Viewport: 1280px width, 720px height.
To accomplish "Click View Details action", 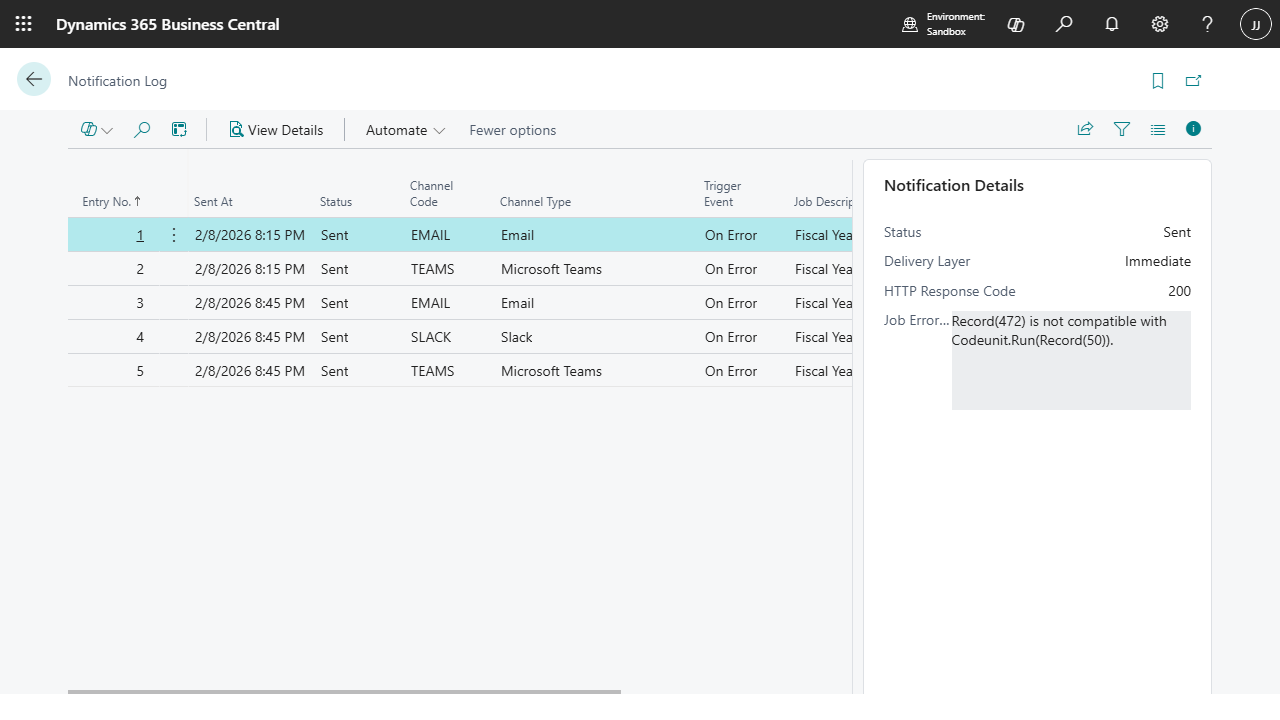I will click(276, 130).
